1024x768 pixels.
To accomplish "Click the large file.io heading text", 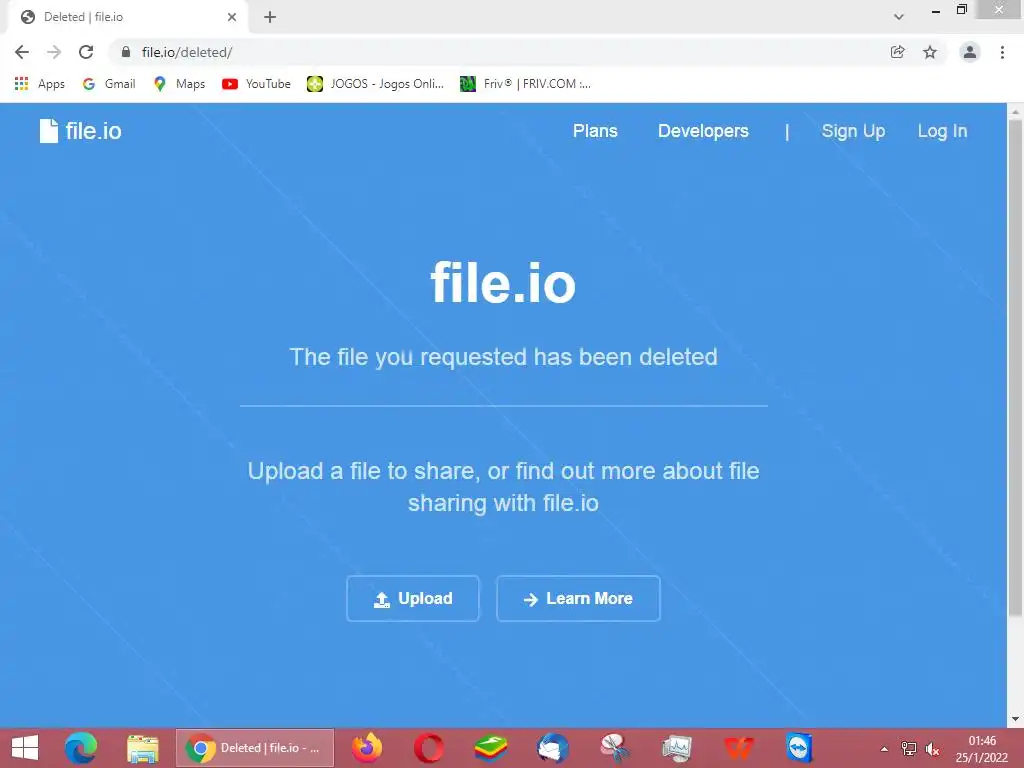I will (503, 283).
